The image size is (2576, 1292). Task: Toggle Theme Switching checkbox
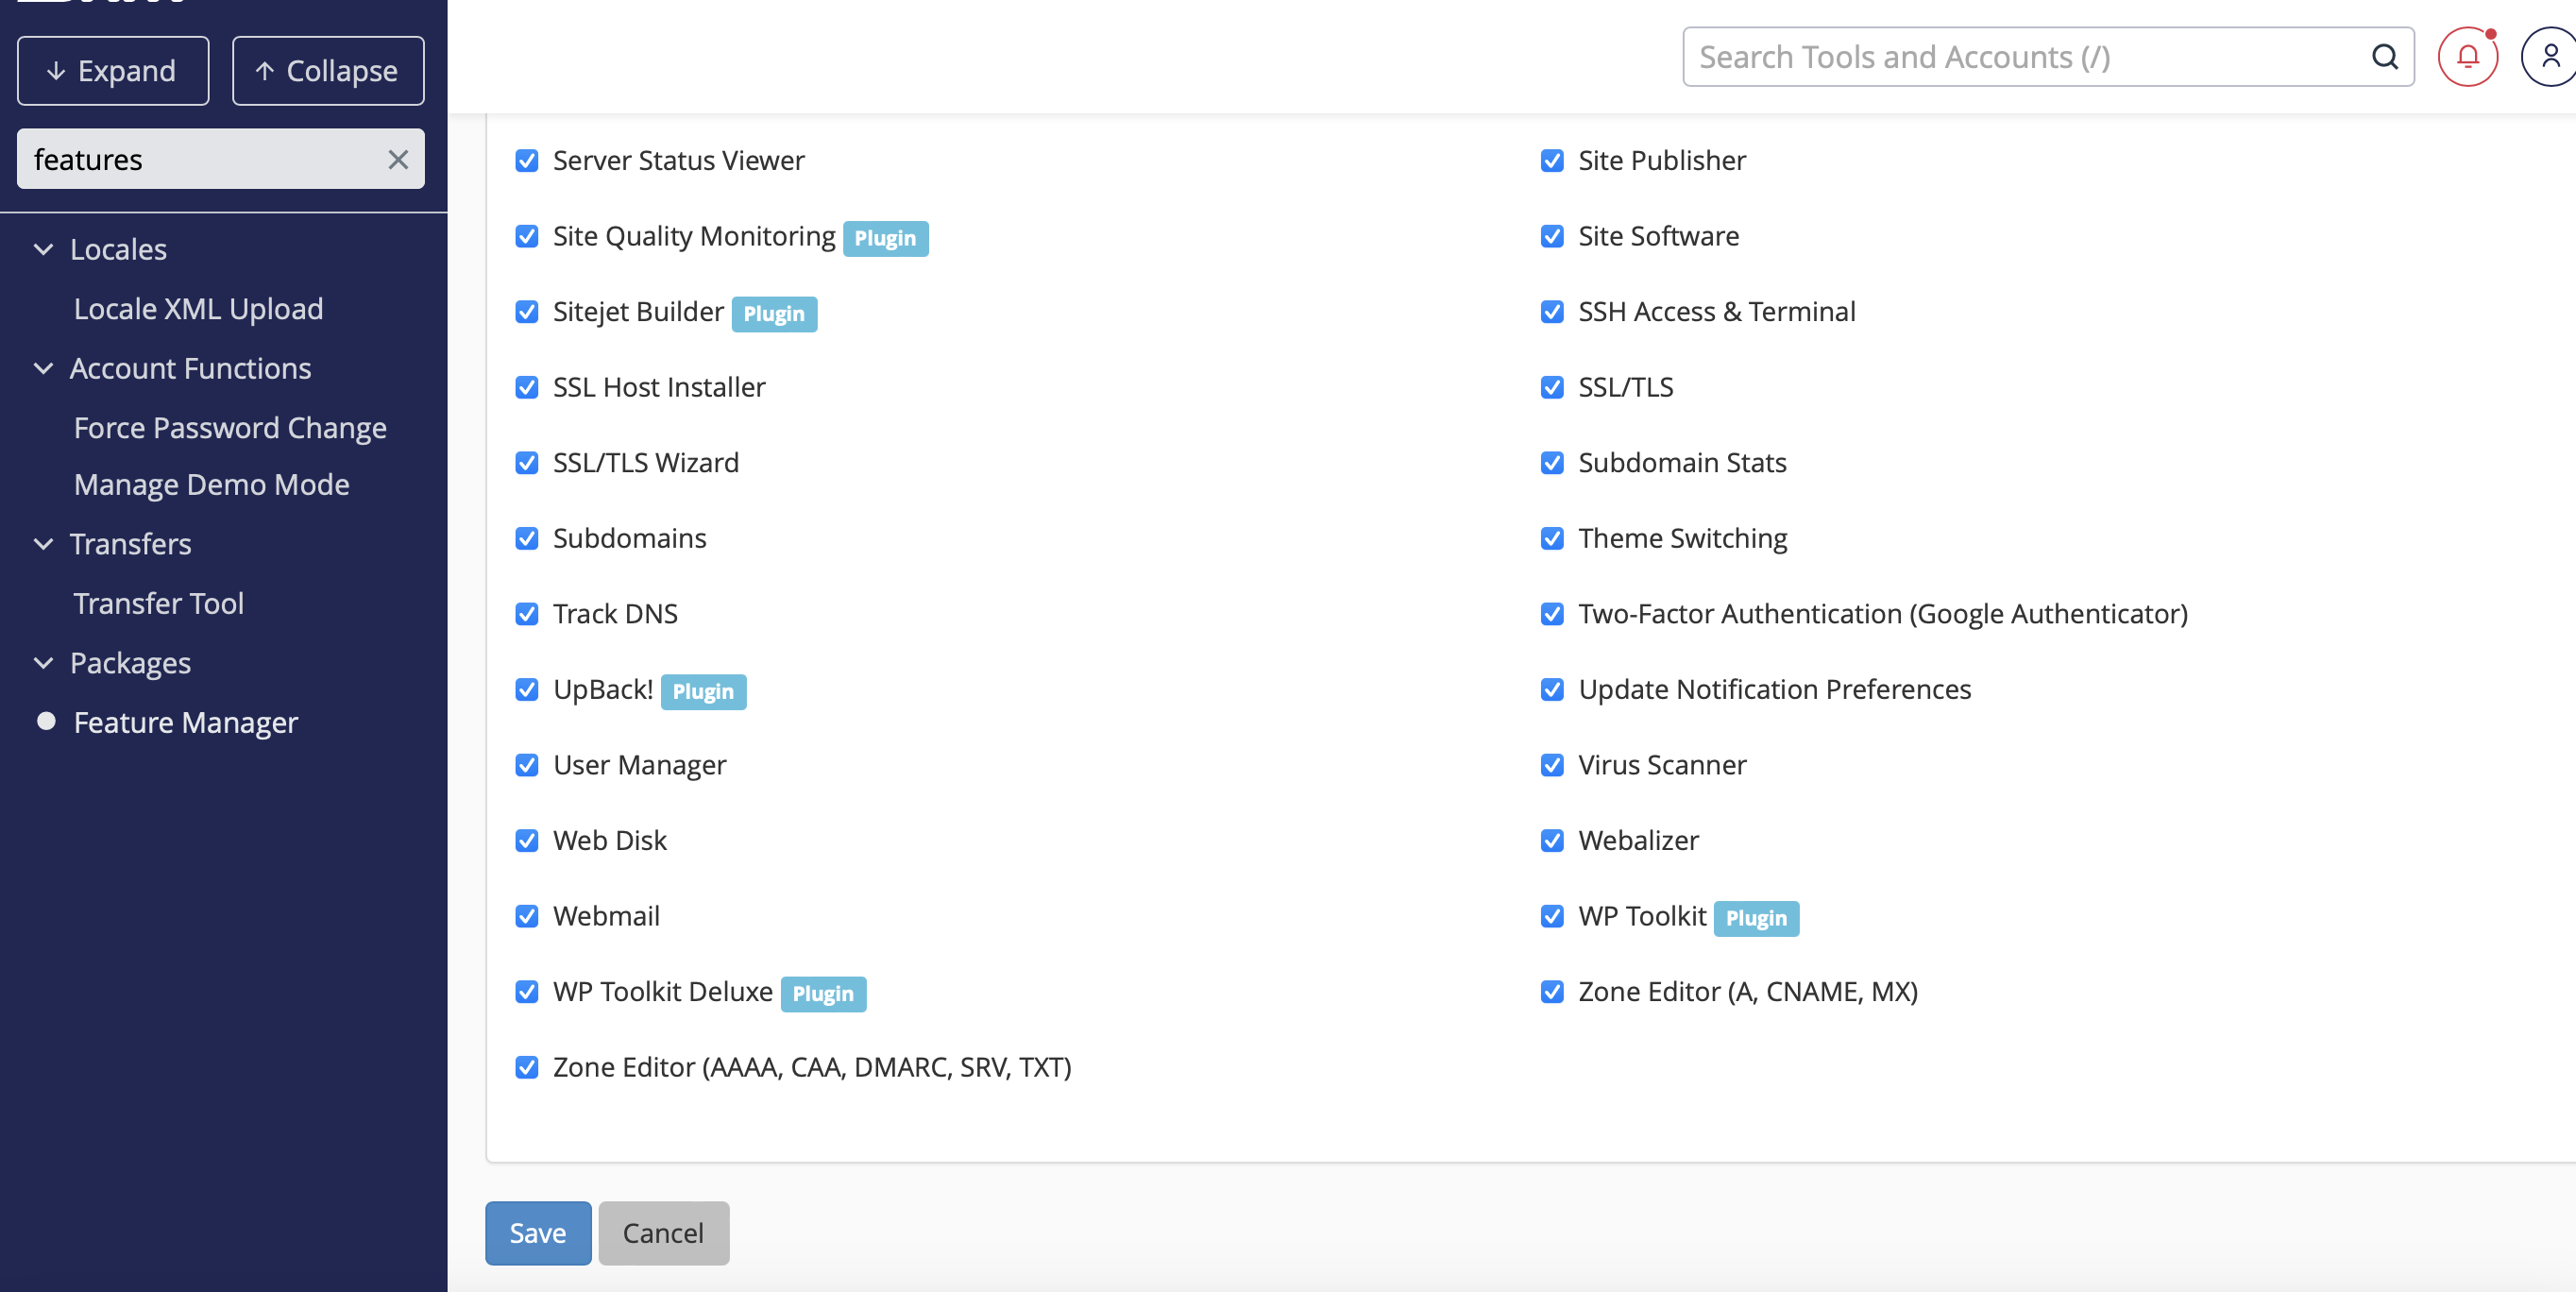(x=1552, y=538)
